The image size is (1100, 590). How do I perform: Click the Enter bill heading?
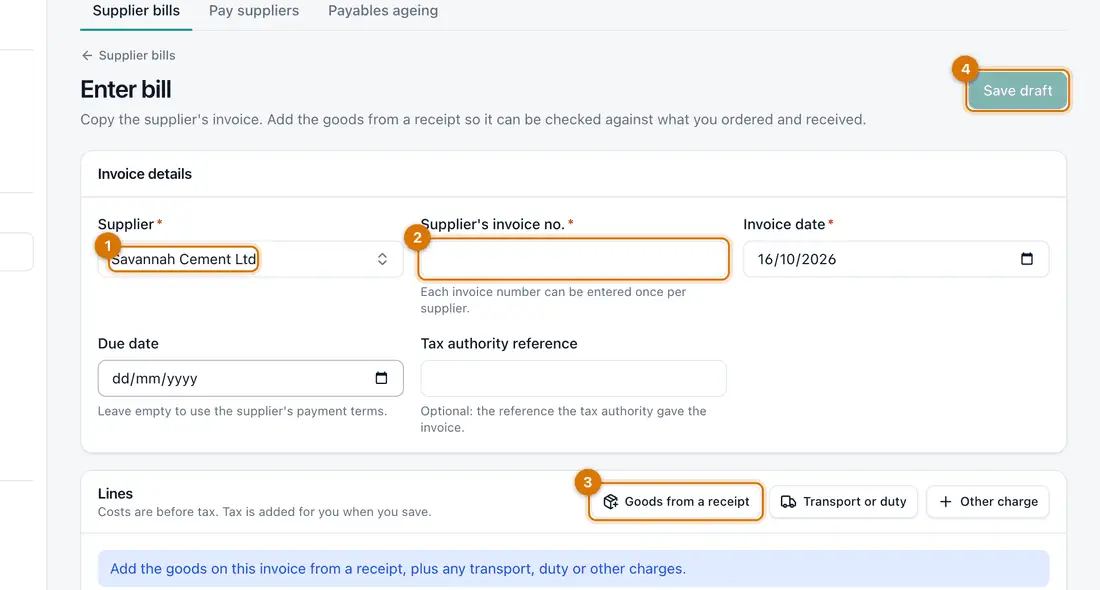[x=126, y=90]
